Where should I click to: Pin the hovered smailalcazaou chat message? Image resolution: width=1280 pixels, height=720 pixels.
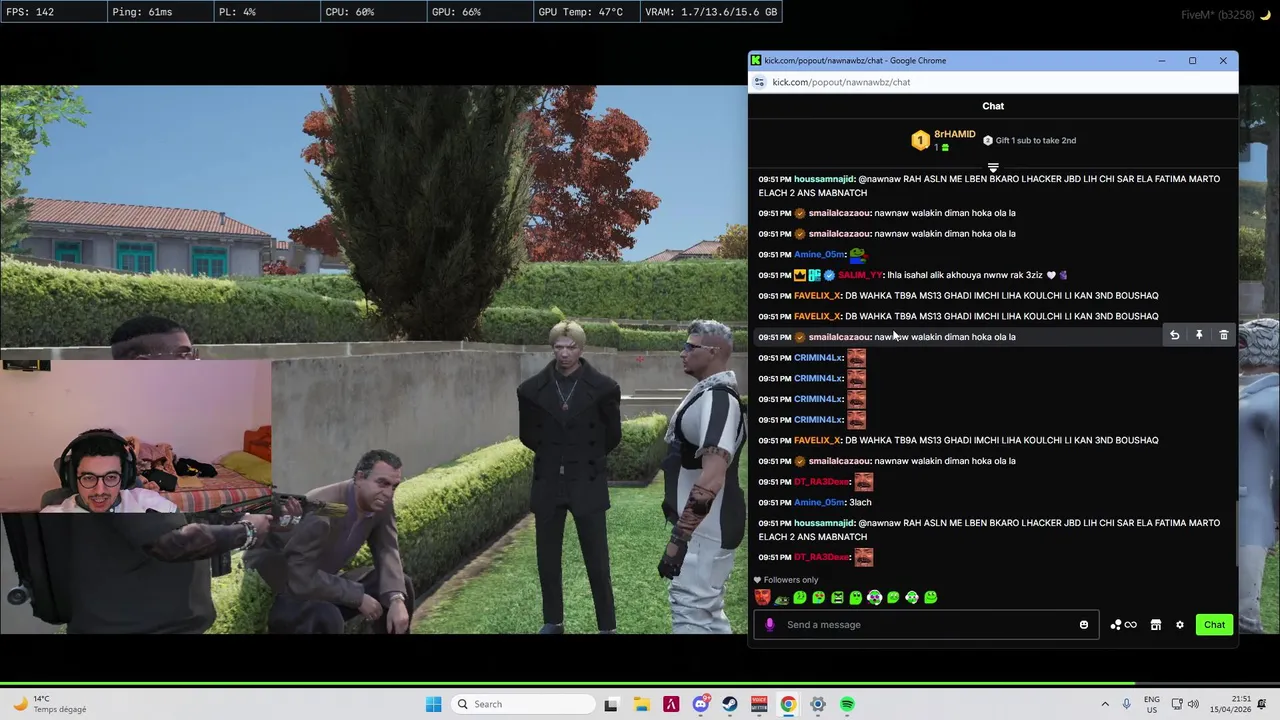coord(1199,336)
